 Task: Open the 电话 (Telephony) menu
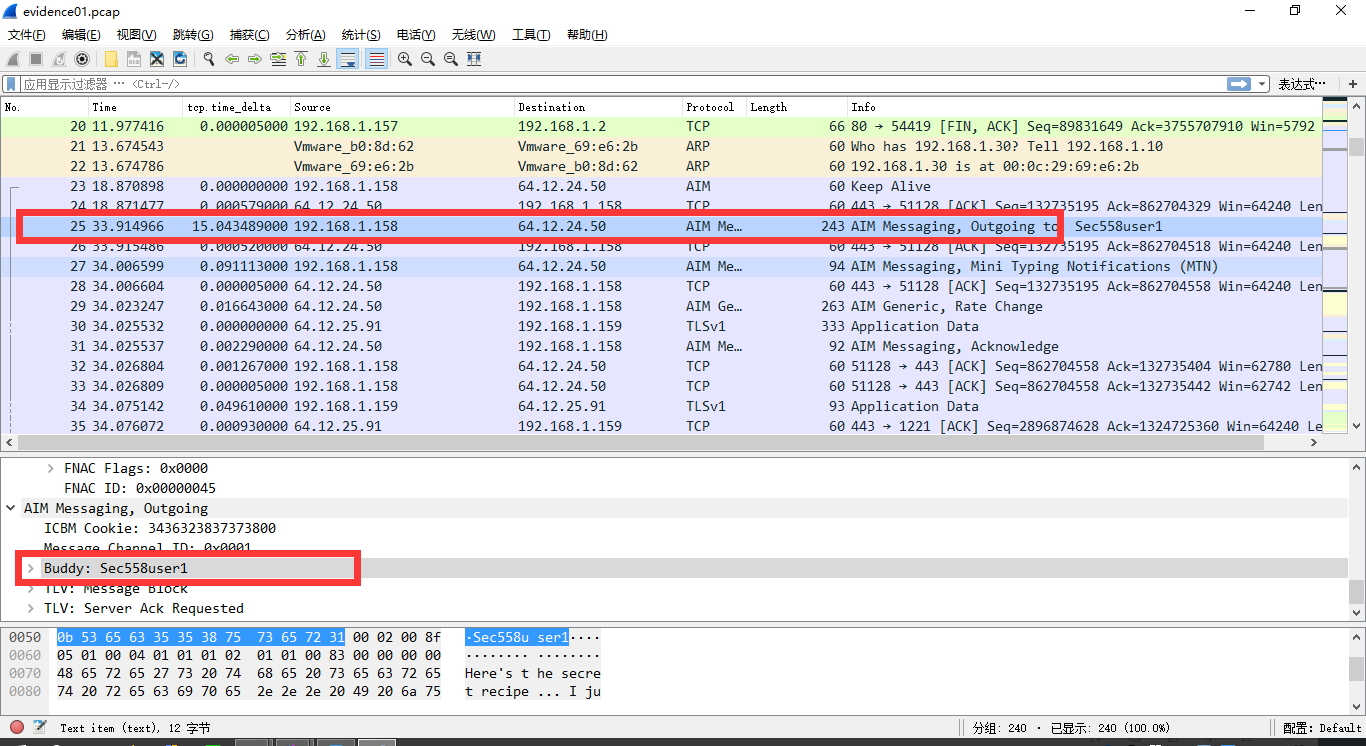click(x=417, y=35)
